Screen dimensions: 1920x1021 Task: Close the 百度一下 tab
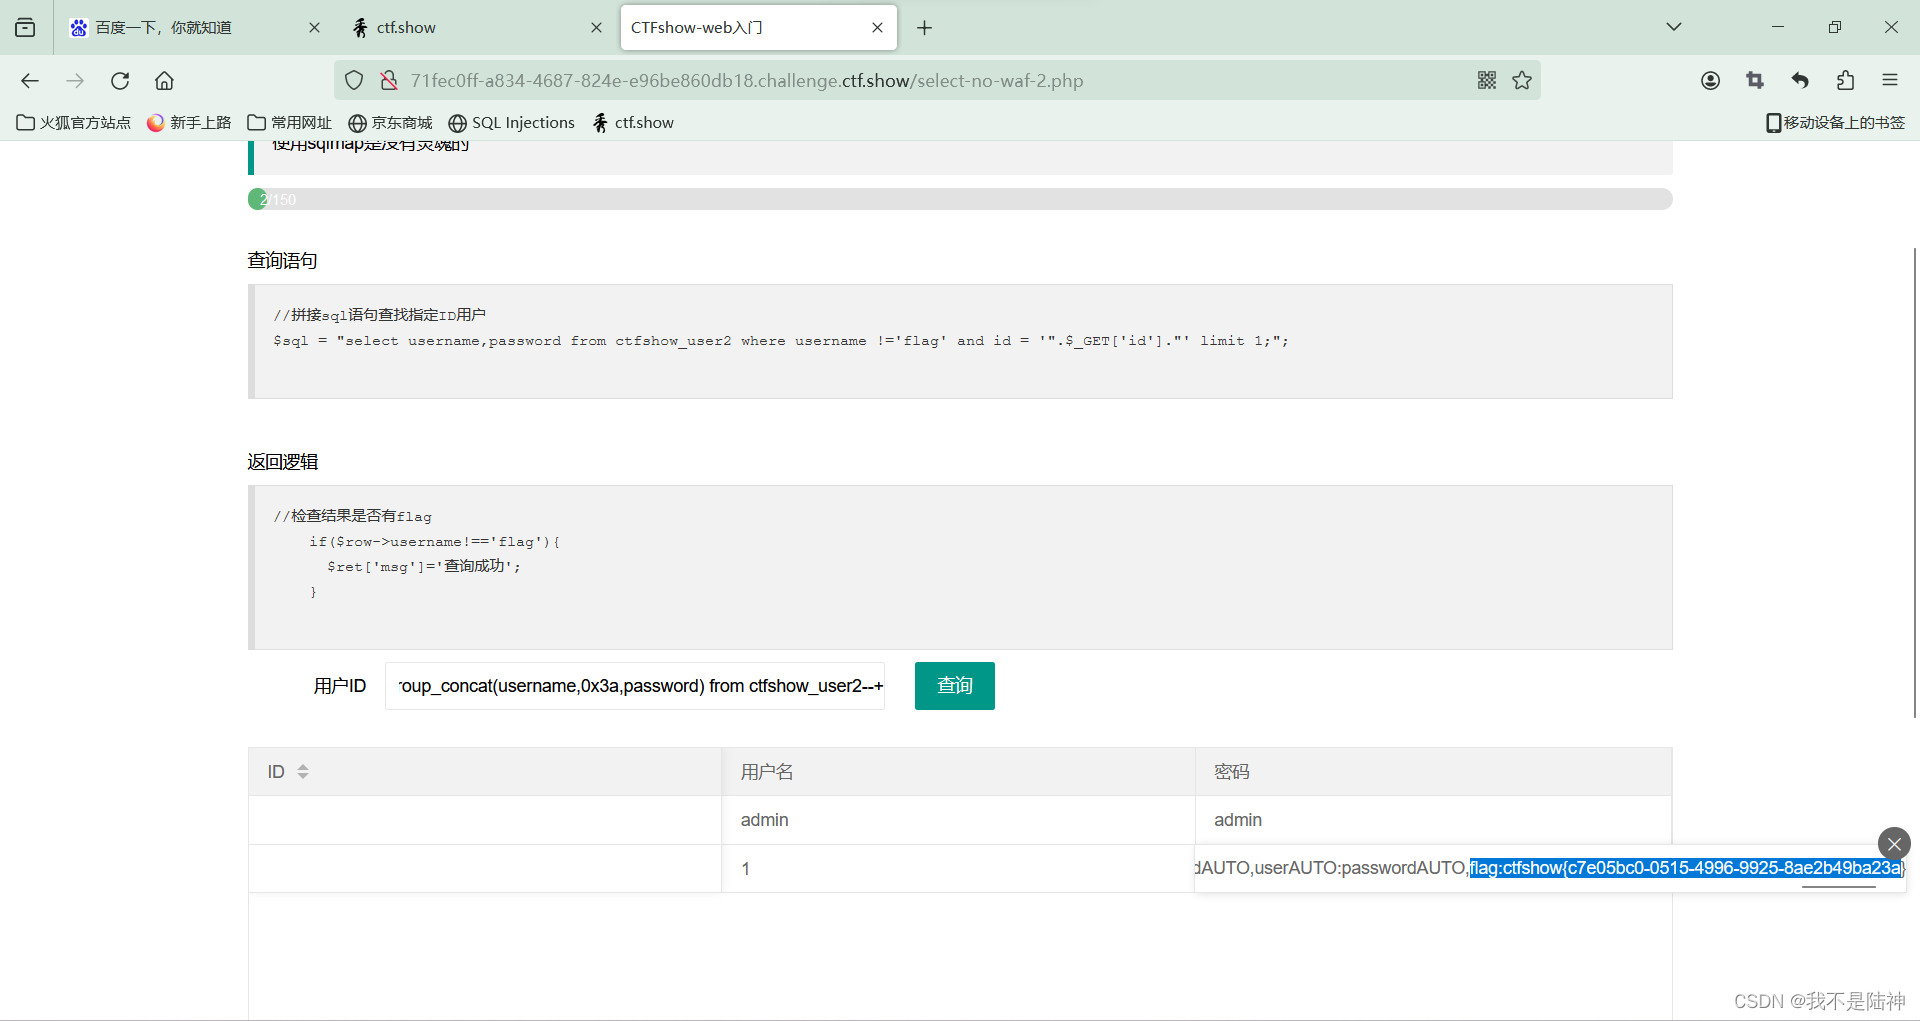pyautogui.click(x=314, y=28)
